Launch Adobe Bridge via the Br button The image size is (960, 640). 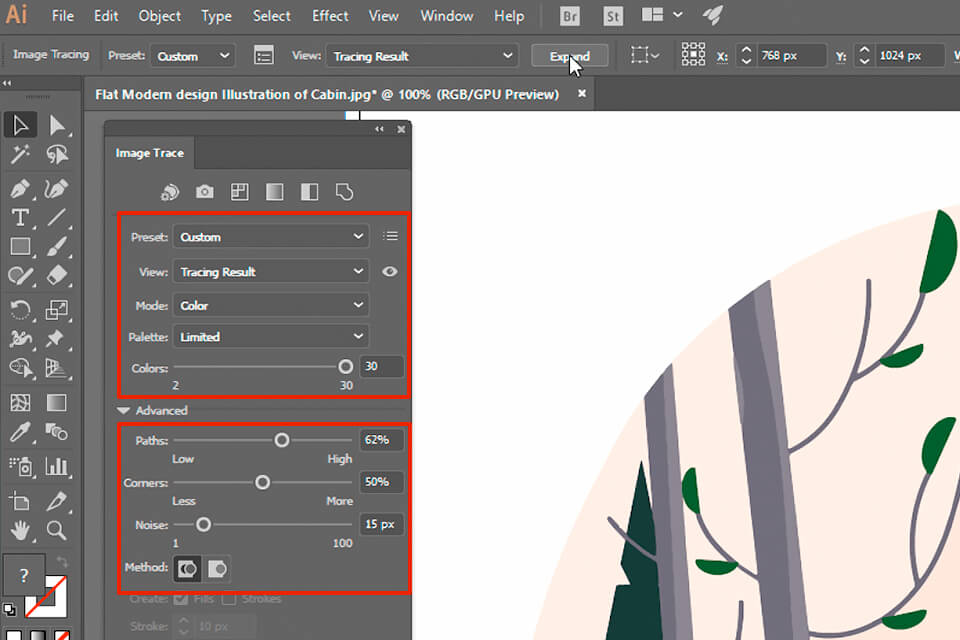[569, 16]
